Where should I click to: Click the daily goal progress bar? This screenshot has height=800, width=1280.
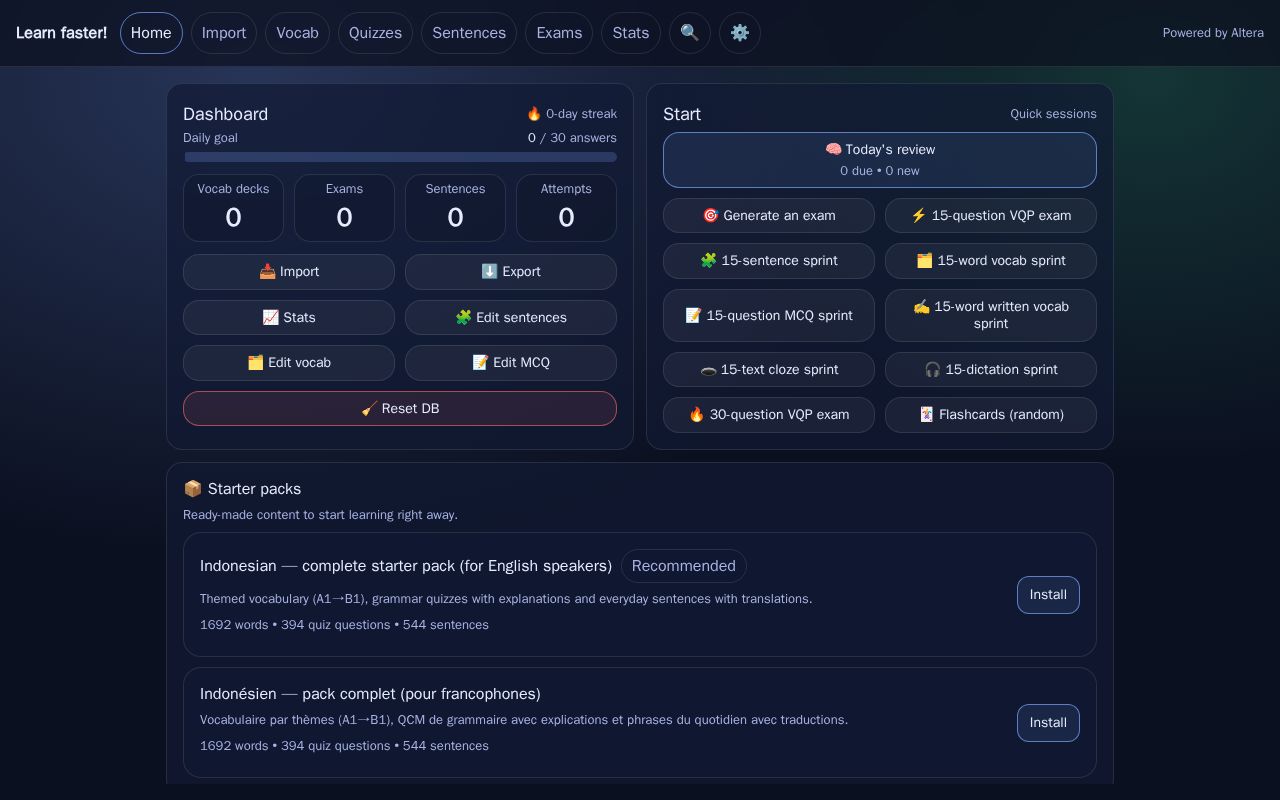(x=400, y=157)
